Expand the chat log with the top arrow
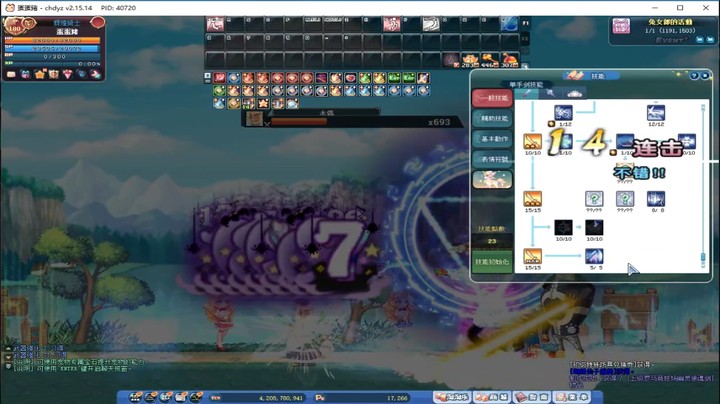Viewport: 720px width, 404px height. click(8, 349)
